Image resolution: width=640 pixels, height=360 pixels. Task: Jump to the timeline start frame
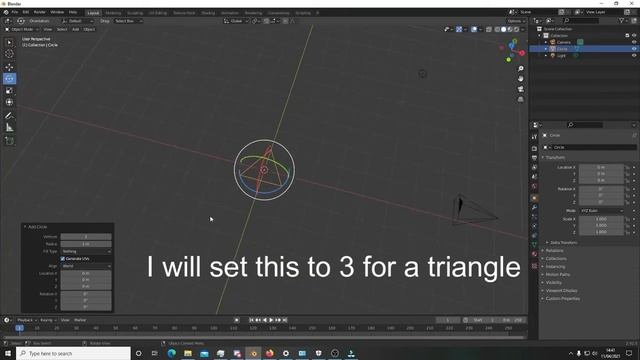251,320
